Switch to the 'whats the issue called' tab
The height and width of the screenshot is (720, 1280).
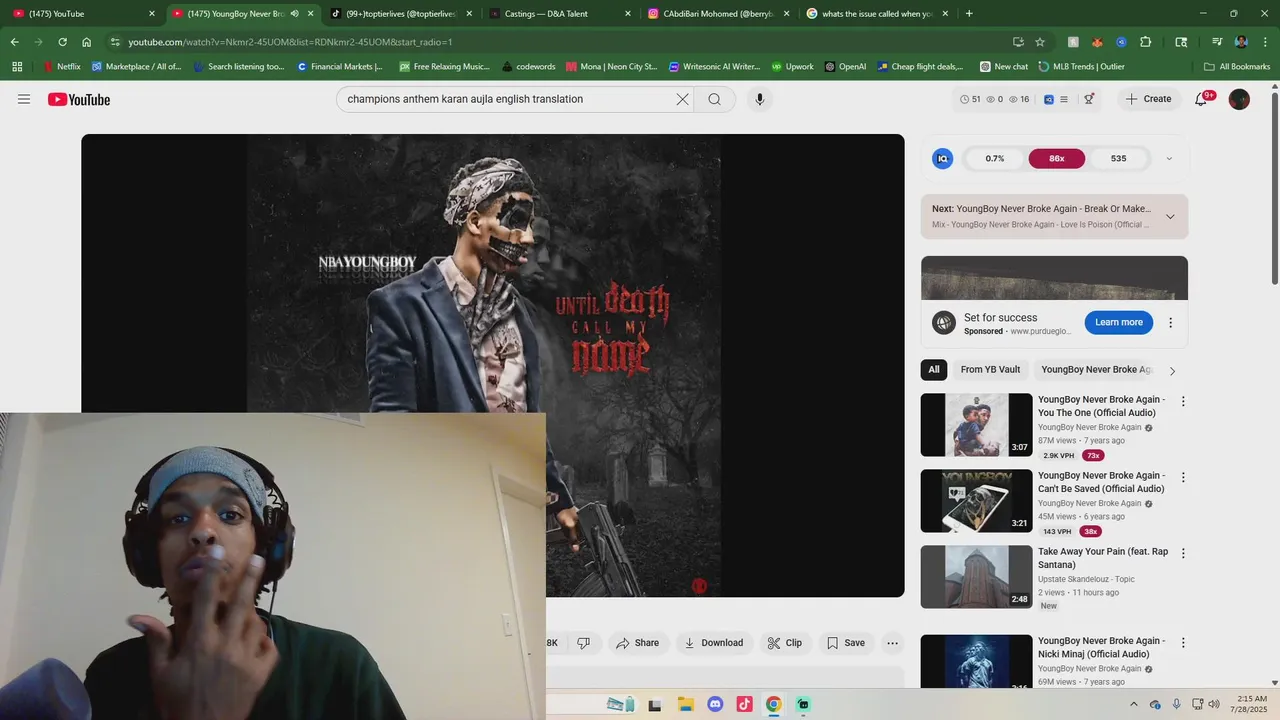click(x=878, y=14)
